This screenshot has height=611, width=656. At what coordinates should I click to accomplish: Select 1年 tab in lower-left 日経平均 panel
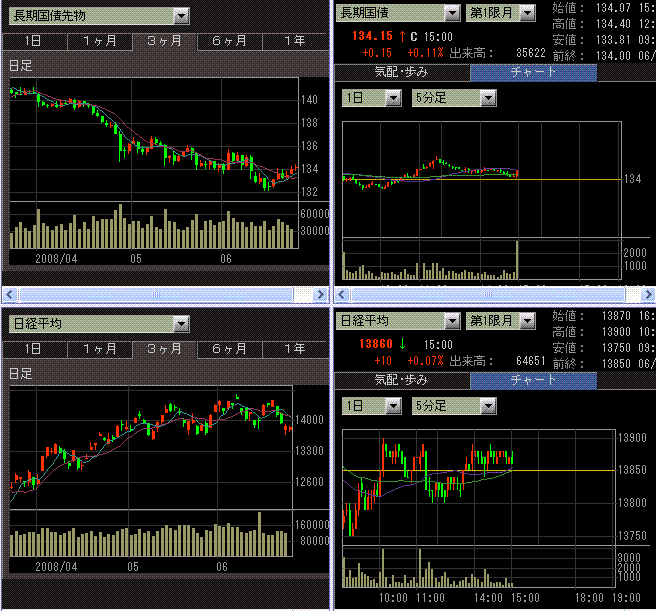[295, 349]
